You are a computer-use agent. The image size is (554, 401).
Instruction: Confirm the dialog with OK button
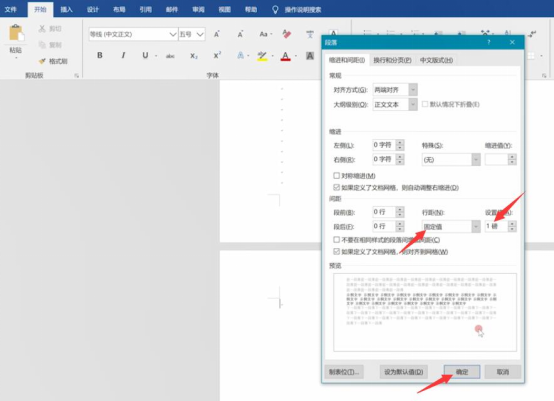coord(462,372)
